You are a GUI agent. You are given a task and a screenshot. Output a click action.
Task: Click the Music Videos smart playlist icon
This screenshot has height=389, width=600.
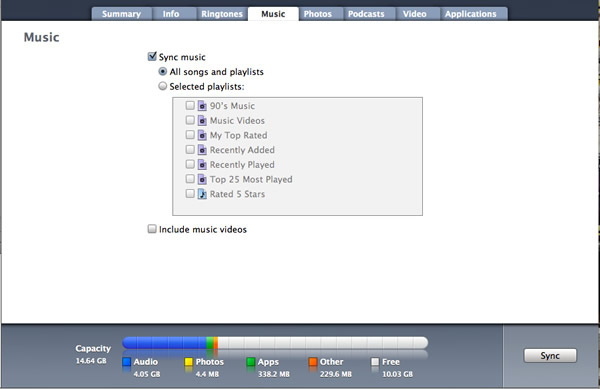tap(202, 120)
